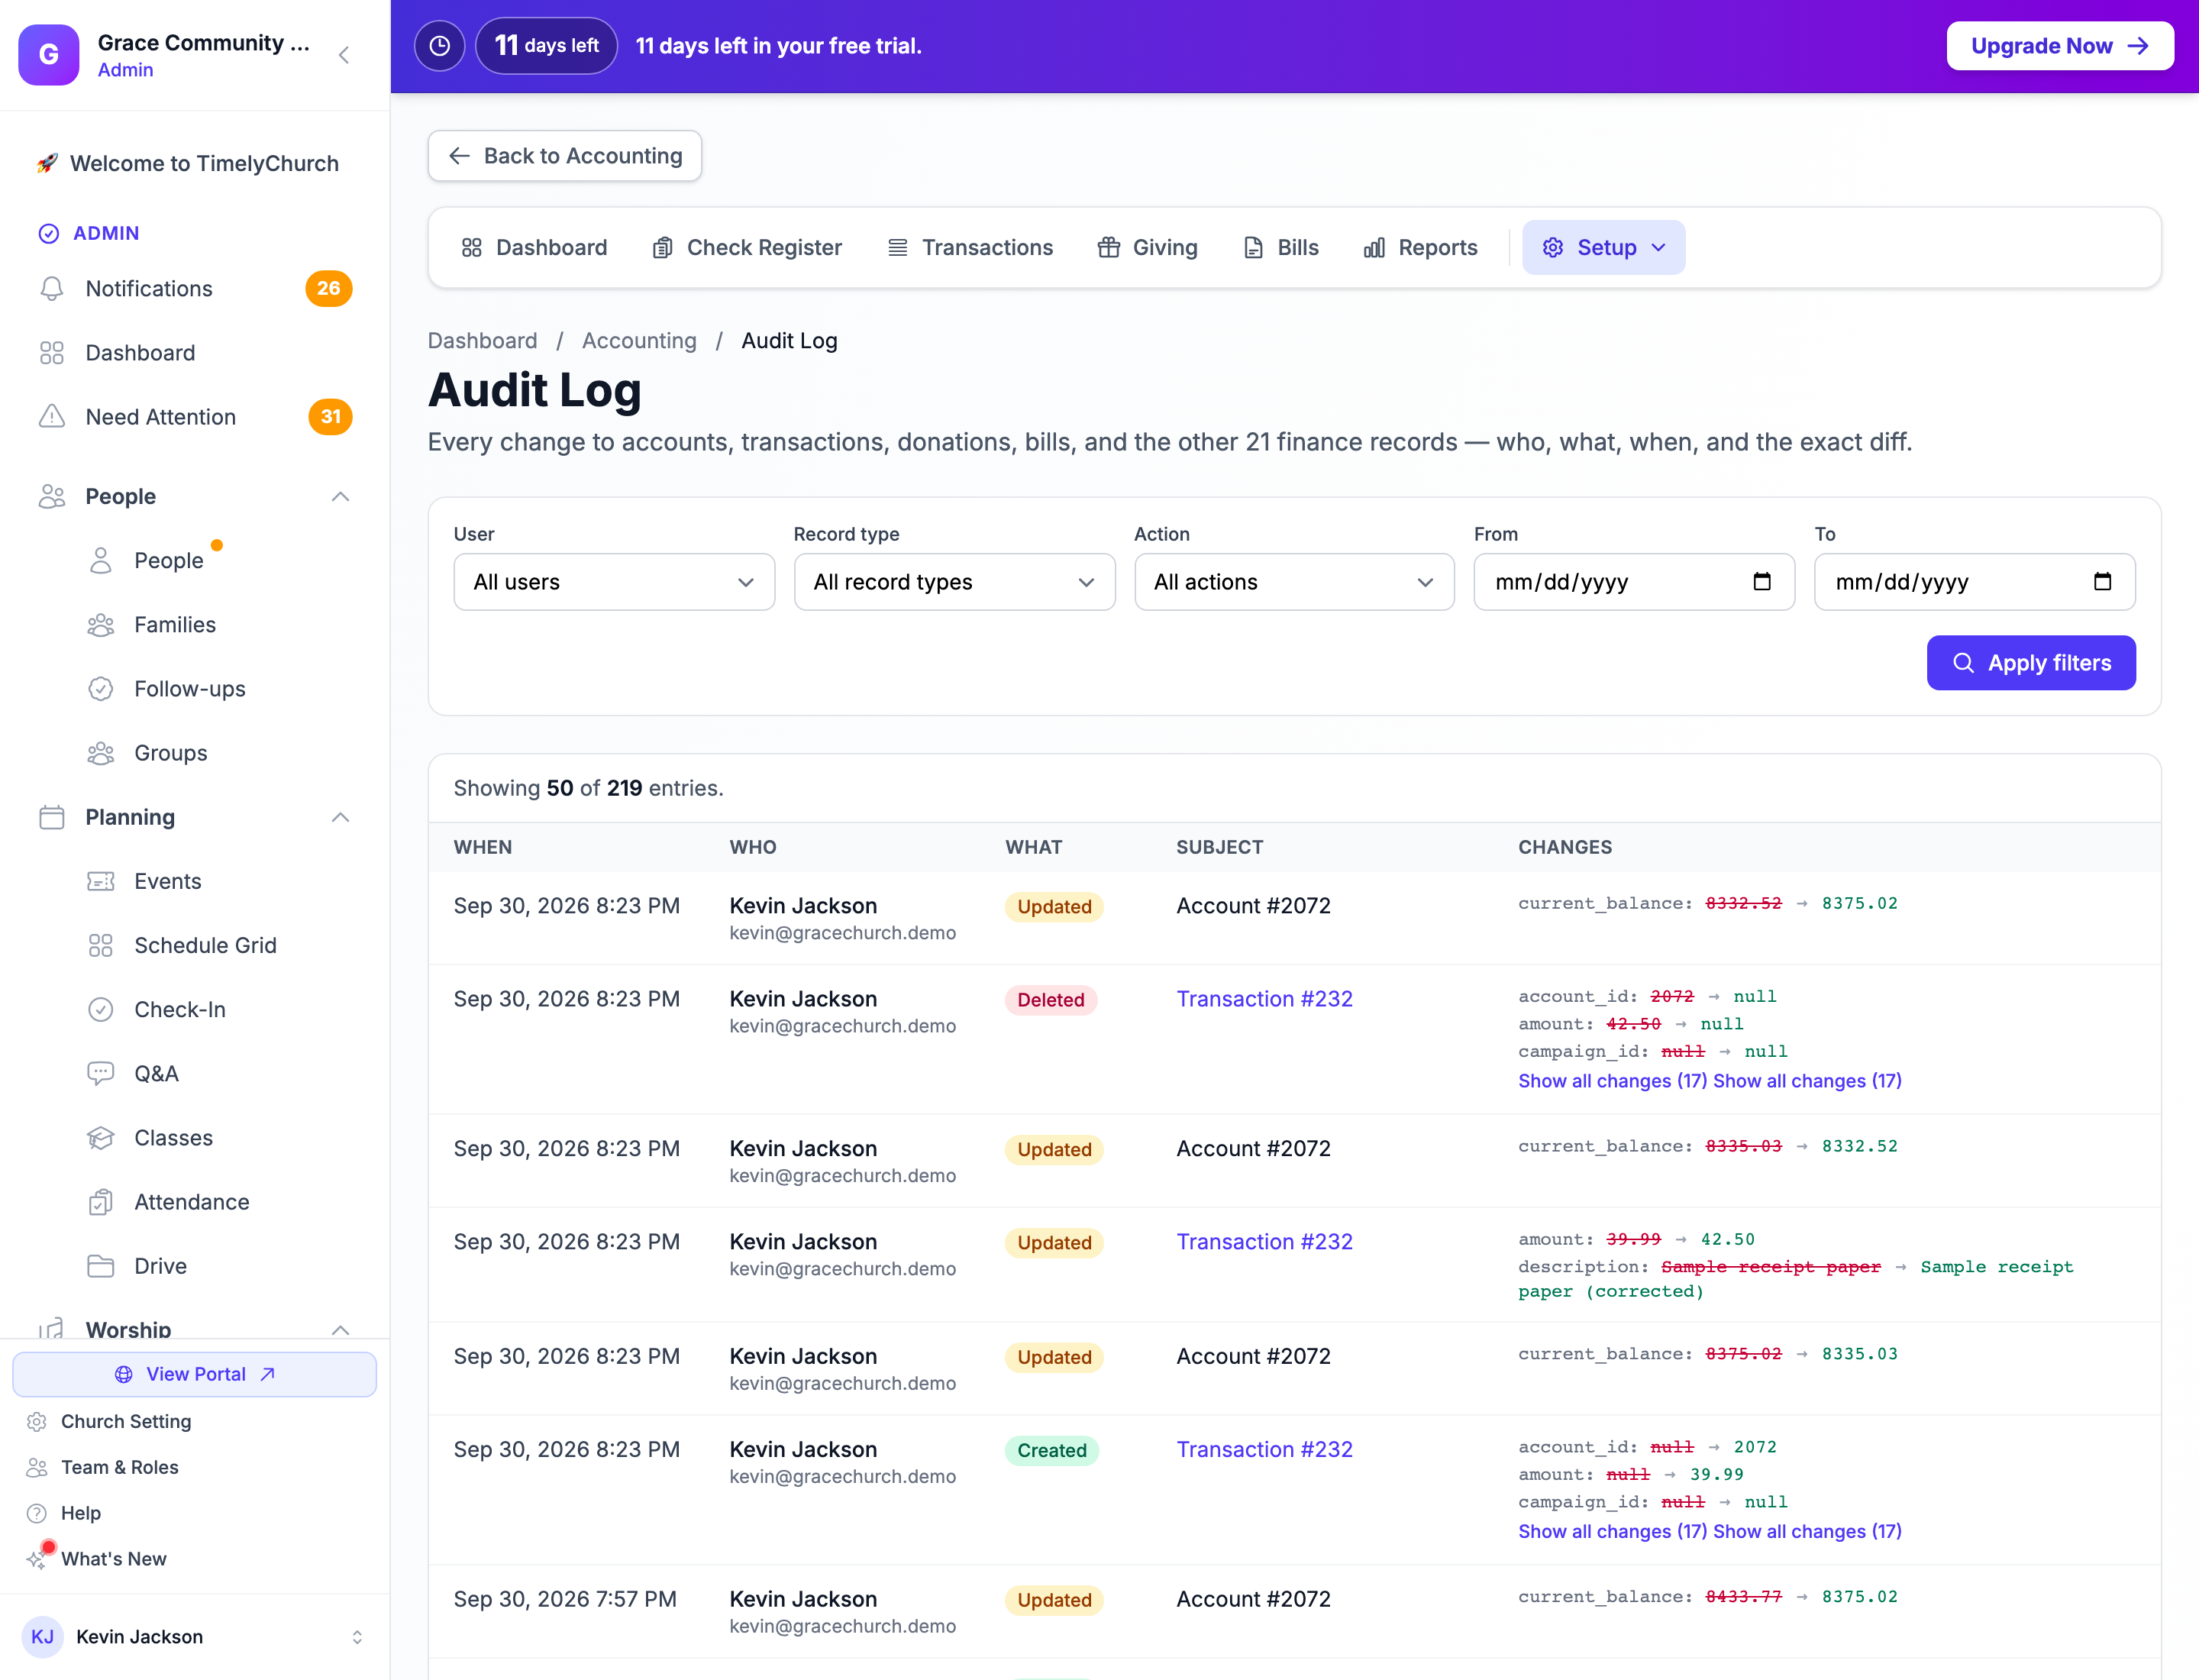The width and height of the screenshot is (2199, 1680).
Task: Open Church Setting gear icon
Action: (x=37, y=1421)
